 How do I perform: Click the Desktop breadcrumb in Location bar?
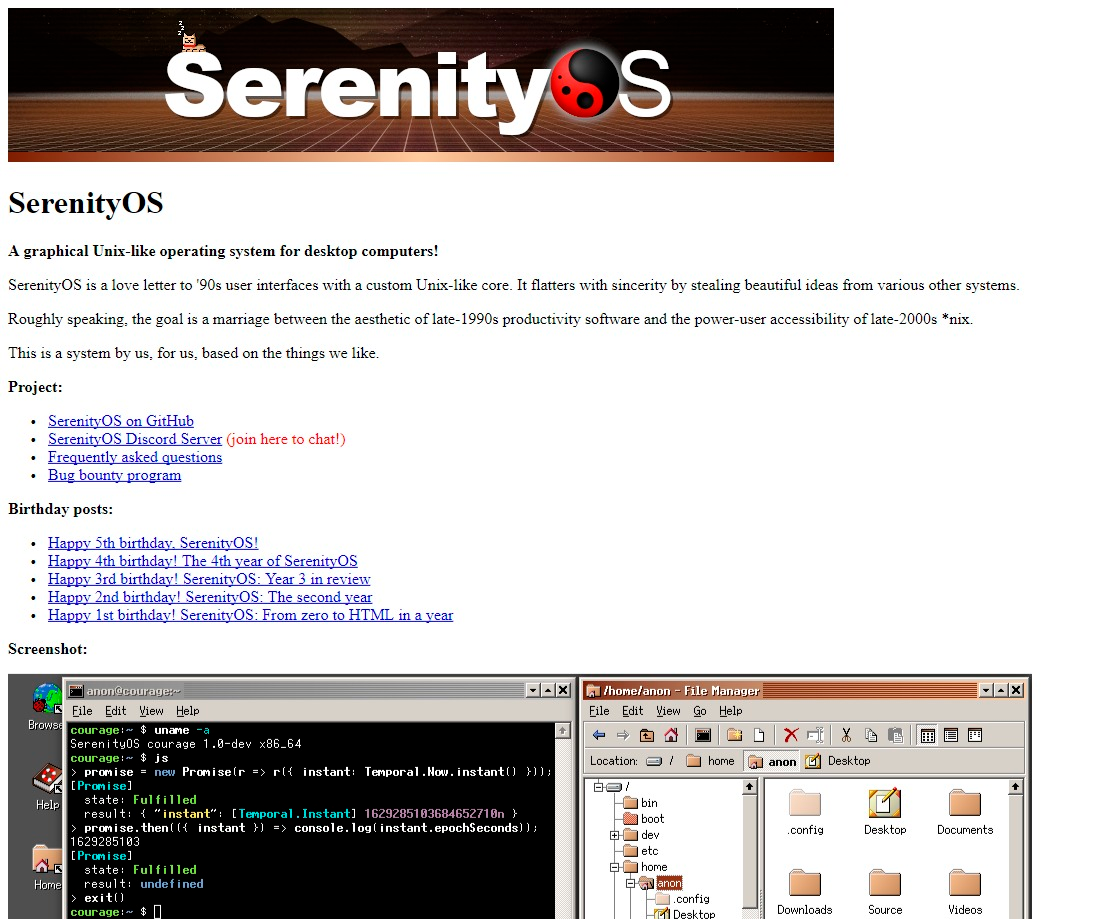coord(838,761)
